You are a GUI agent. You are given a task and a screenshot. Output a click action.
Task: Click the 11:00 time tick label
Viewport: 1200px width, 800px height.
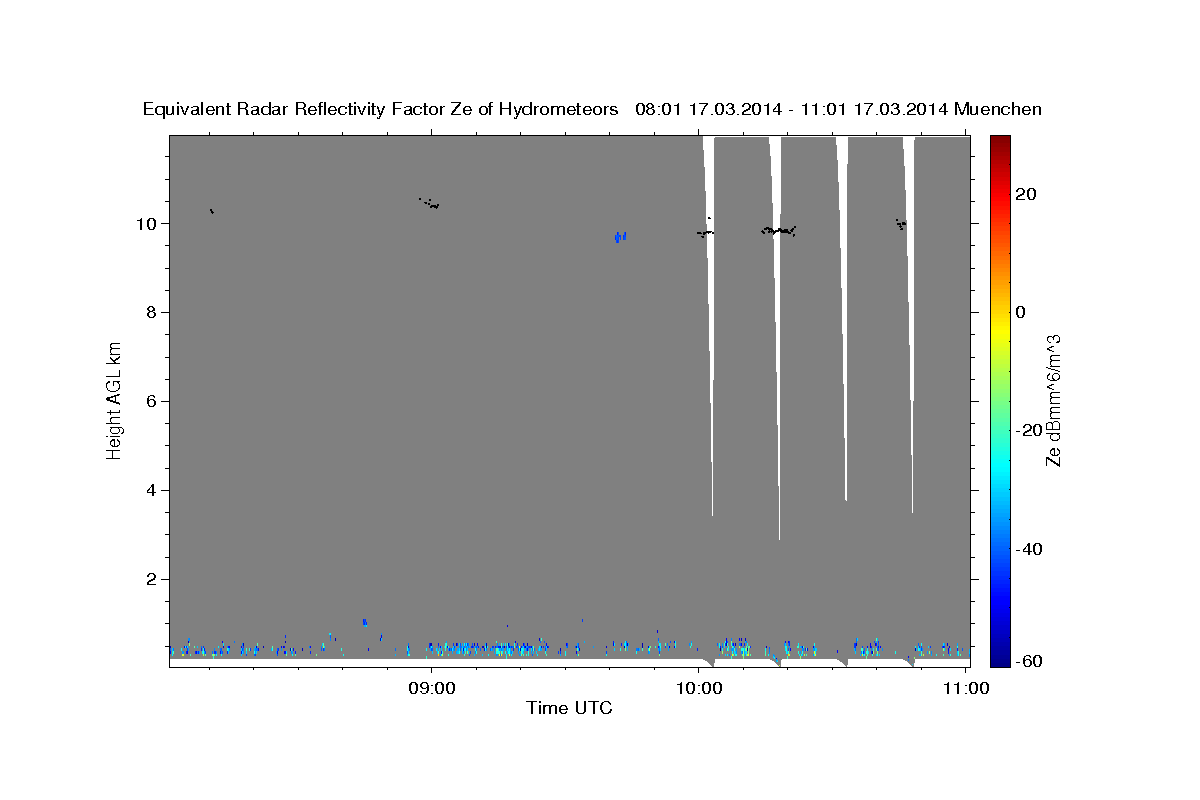click(x=966, y=688)
